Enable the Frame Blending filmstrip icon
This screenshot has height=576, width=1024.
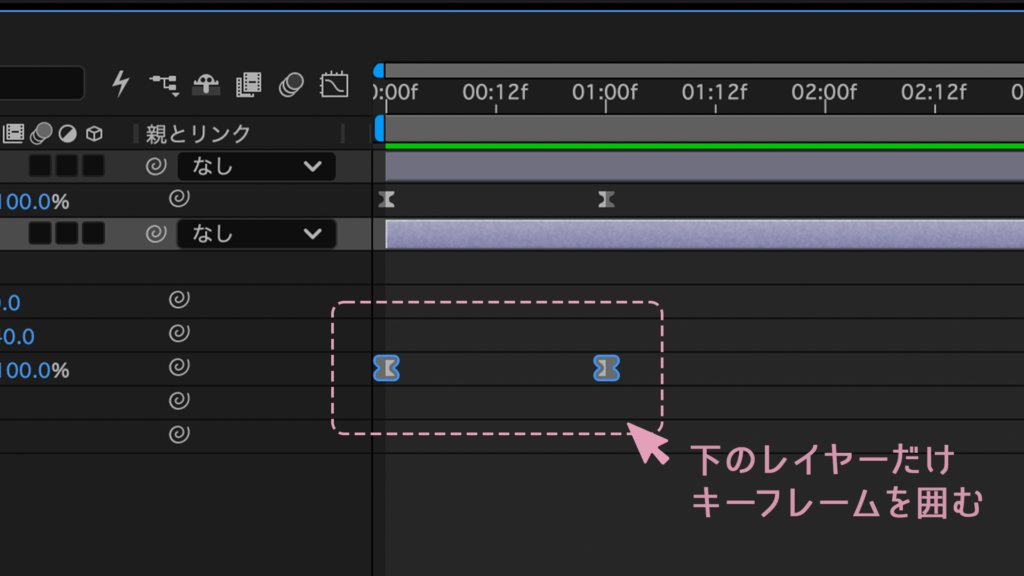click(249, 84)
